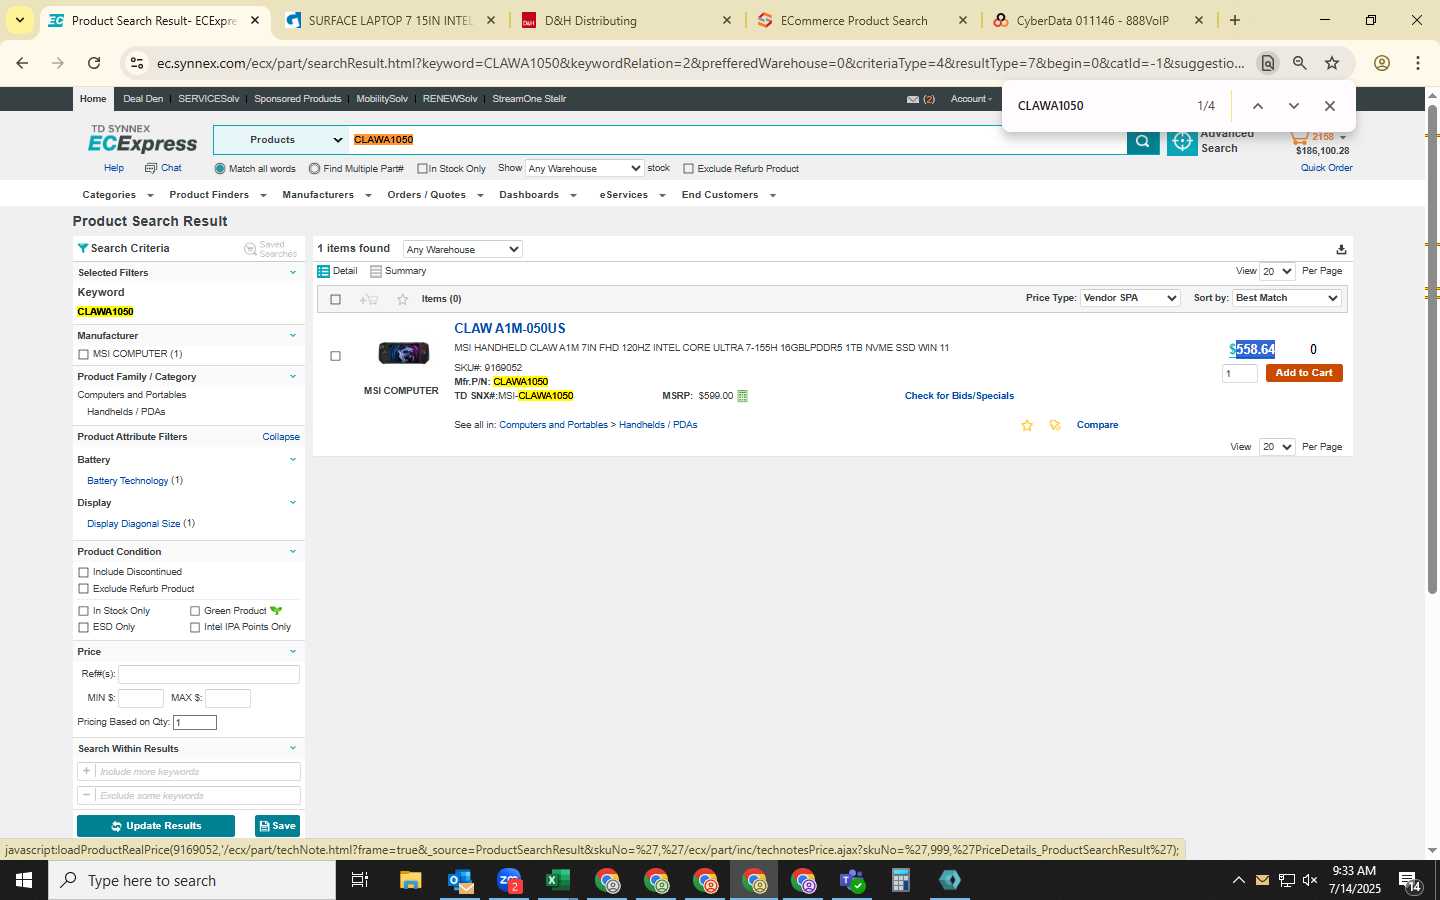Switch to D&H Distributing tab
The width and height of the screenshot is (1440, 900).
[x=625, y=20]
